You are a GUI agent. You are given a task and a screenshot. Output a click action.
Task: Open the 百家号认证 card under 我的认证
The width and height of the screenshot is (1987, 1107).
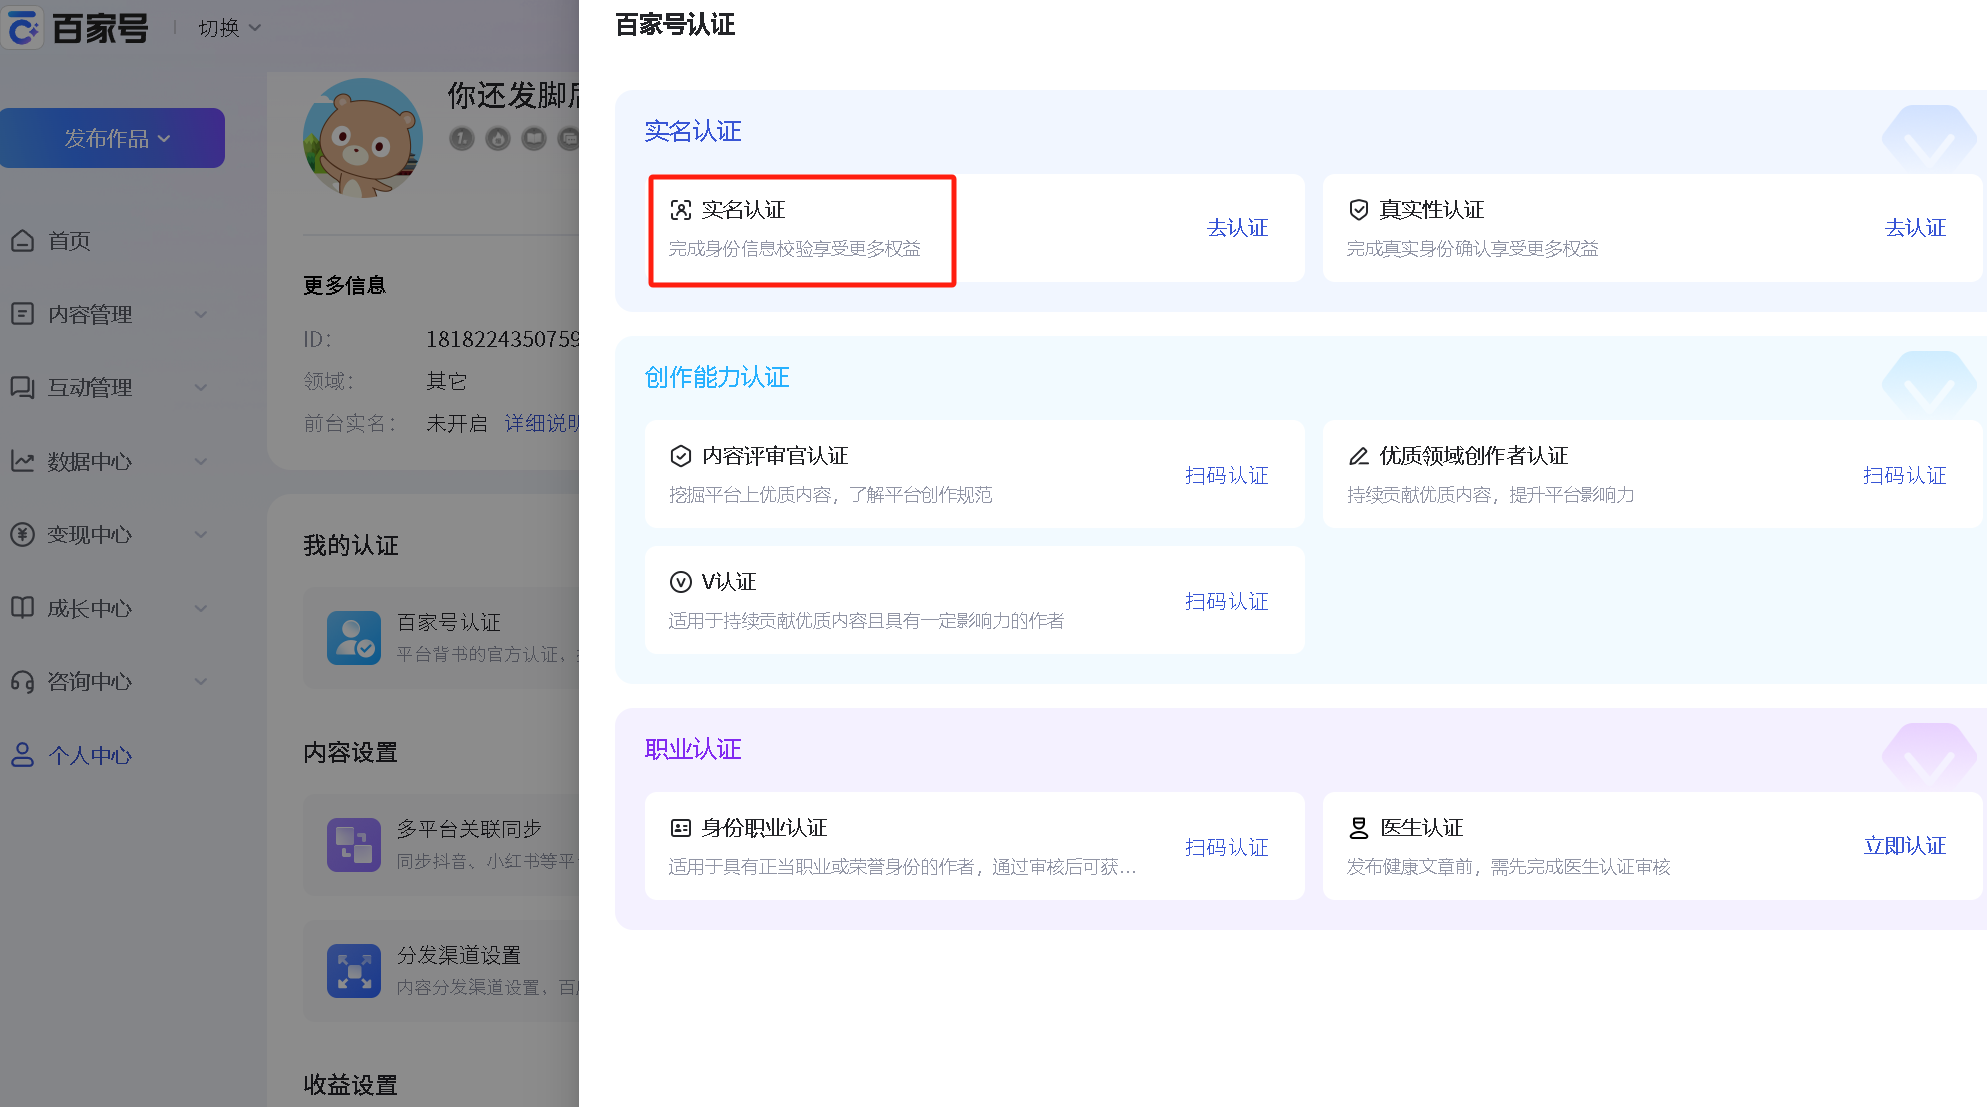coord(441,638)
